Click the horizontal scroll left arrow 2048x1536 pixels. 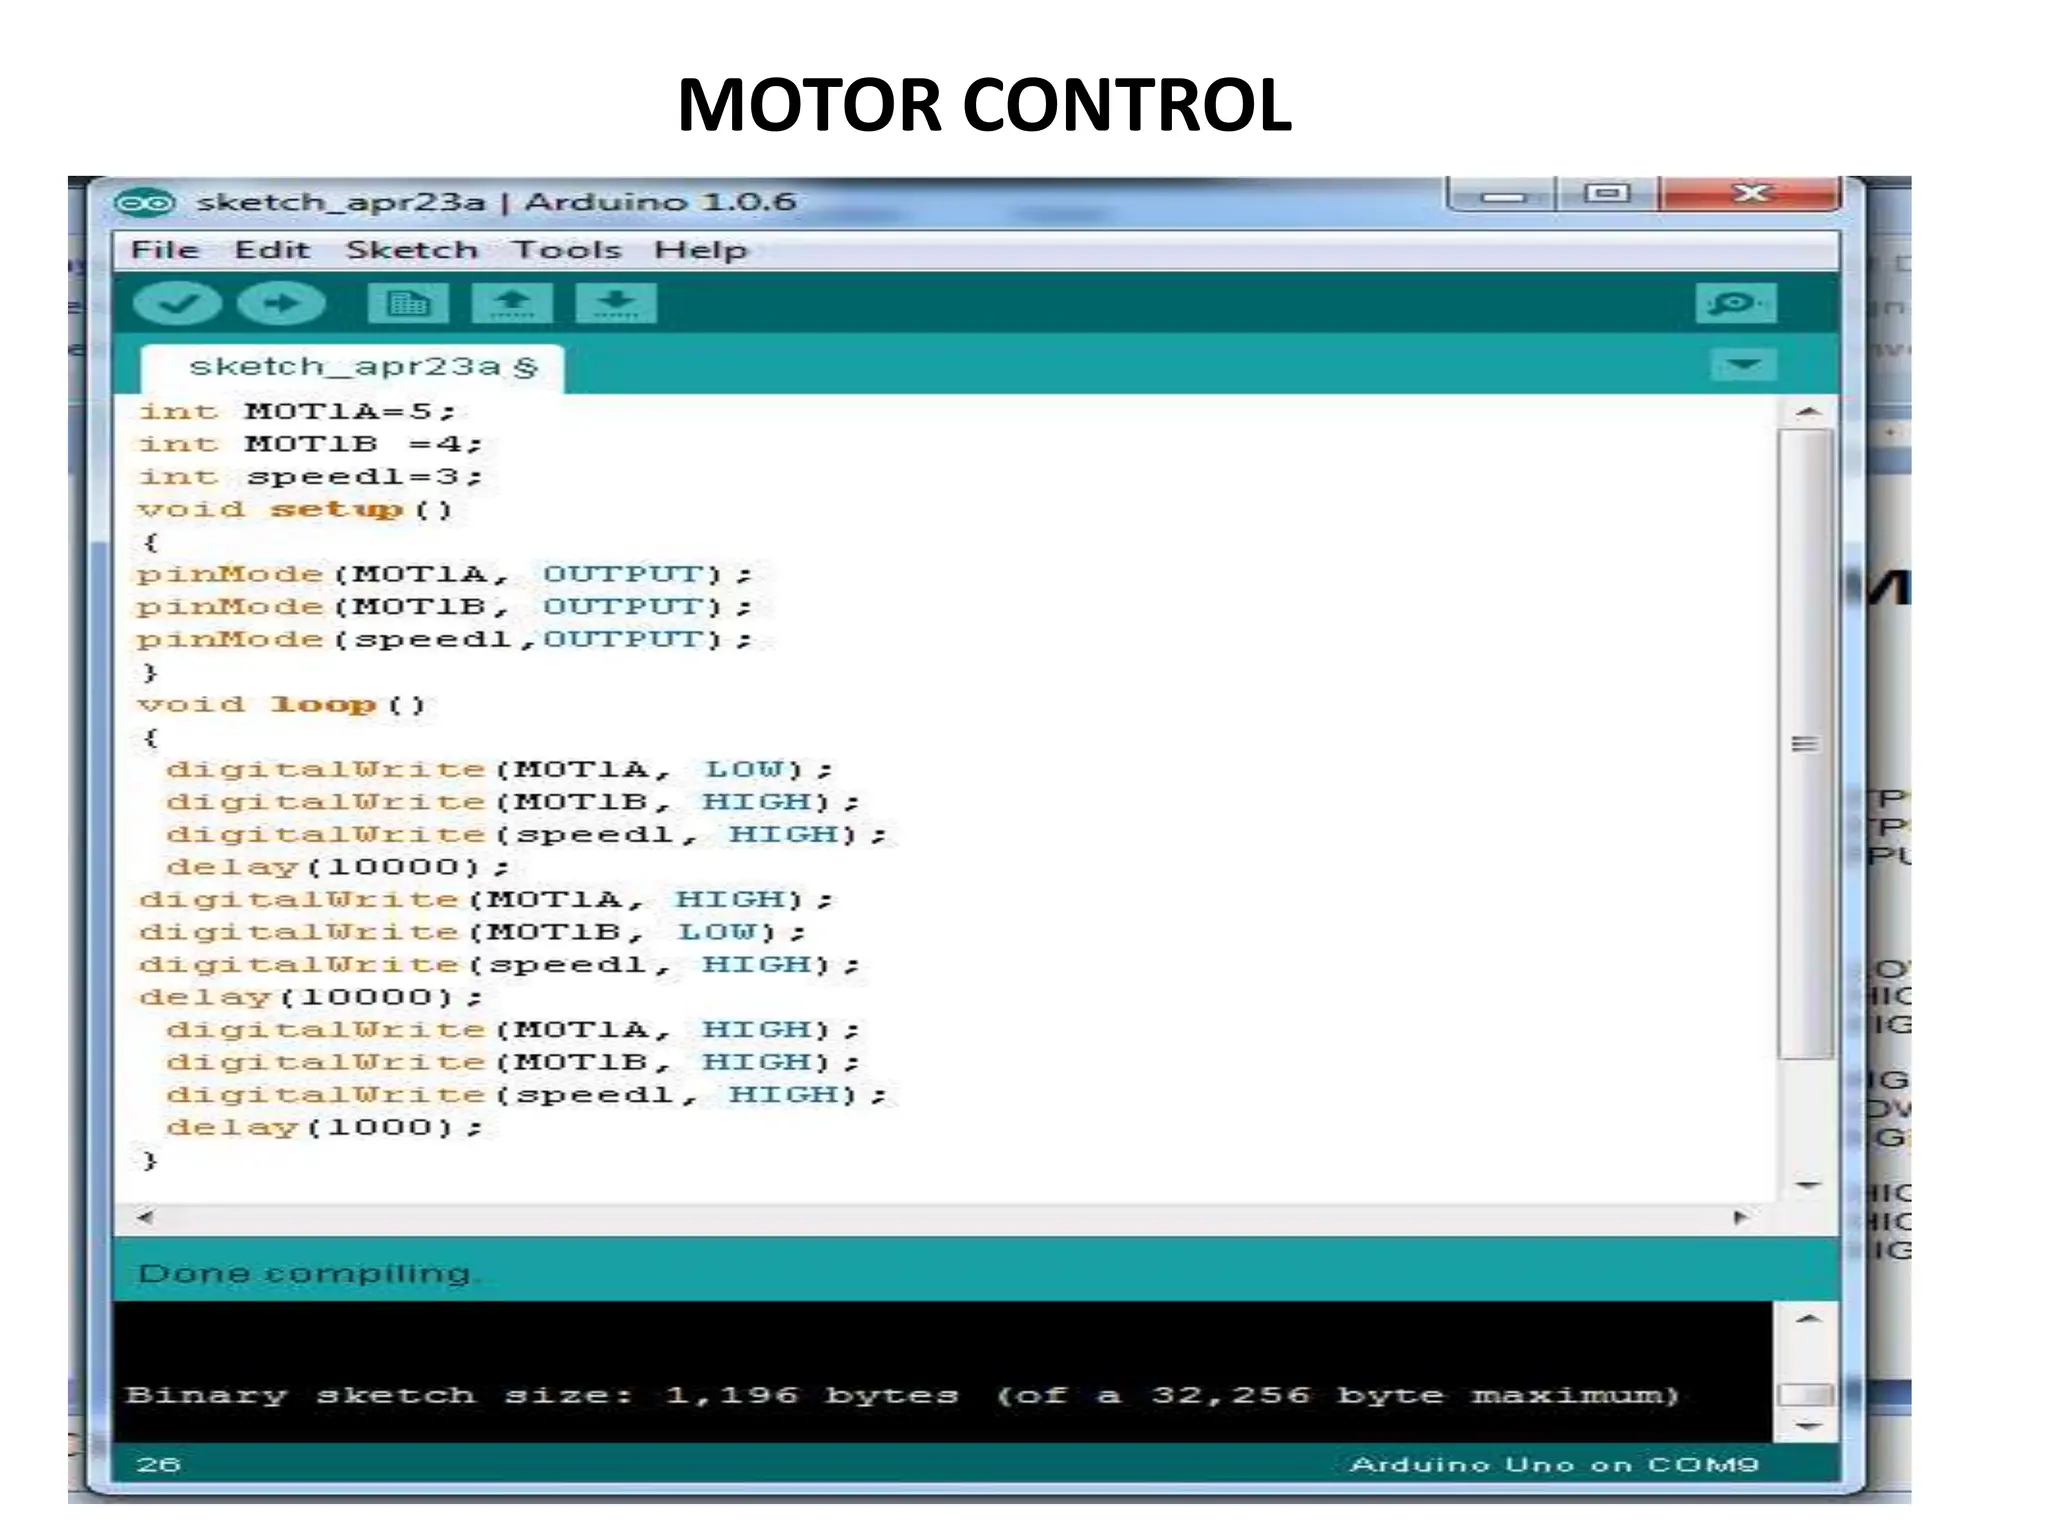coord(146,1218)
